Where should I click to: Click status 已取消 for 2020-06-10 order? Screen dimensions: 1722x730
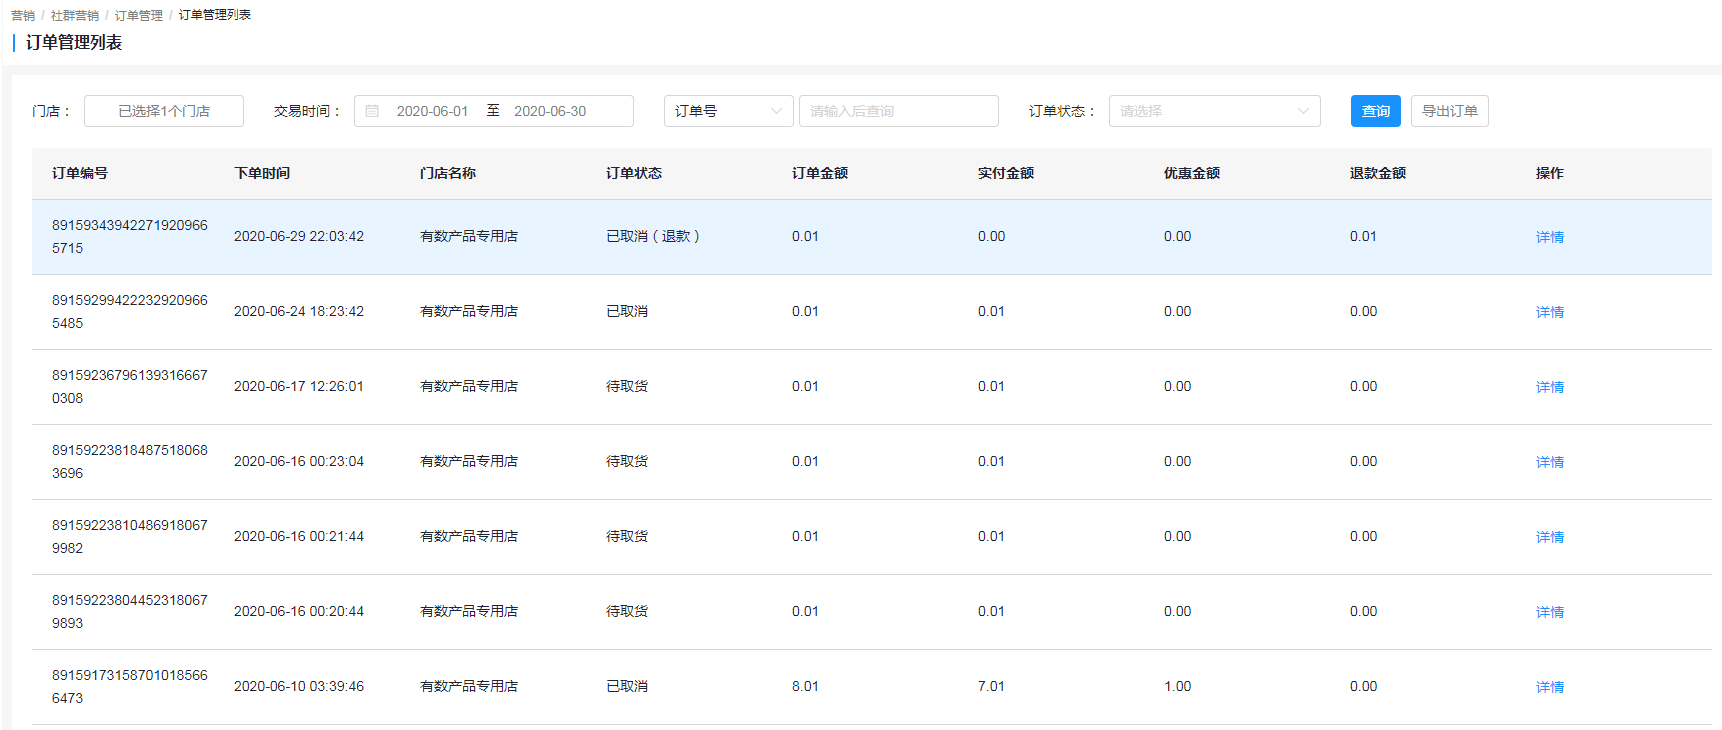tap(627, 686)
